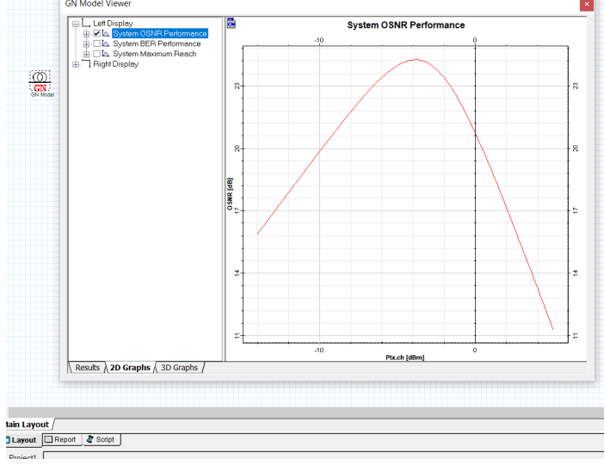Click the horizontal scrollbar below the layout
Image resolution: width=605 pixels, height=470 pixels.
pos(306,412)
